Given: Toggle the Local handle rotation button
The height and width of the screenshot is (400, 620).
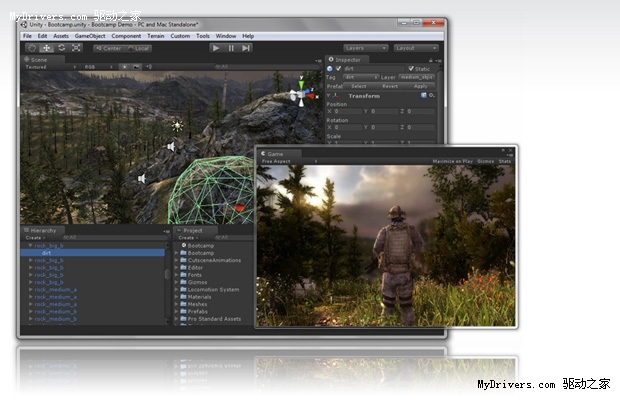Looking at the screenshot, I should pos(138,48).
